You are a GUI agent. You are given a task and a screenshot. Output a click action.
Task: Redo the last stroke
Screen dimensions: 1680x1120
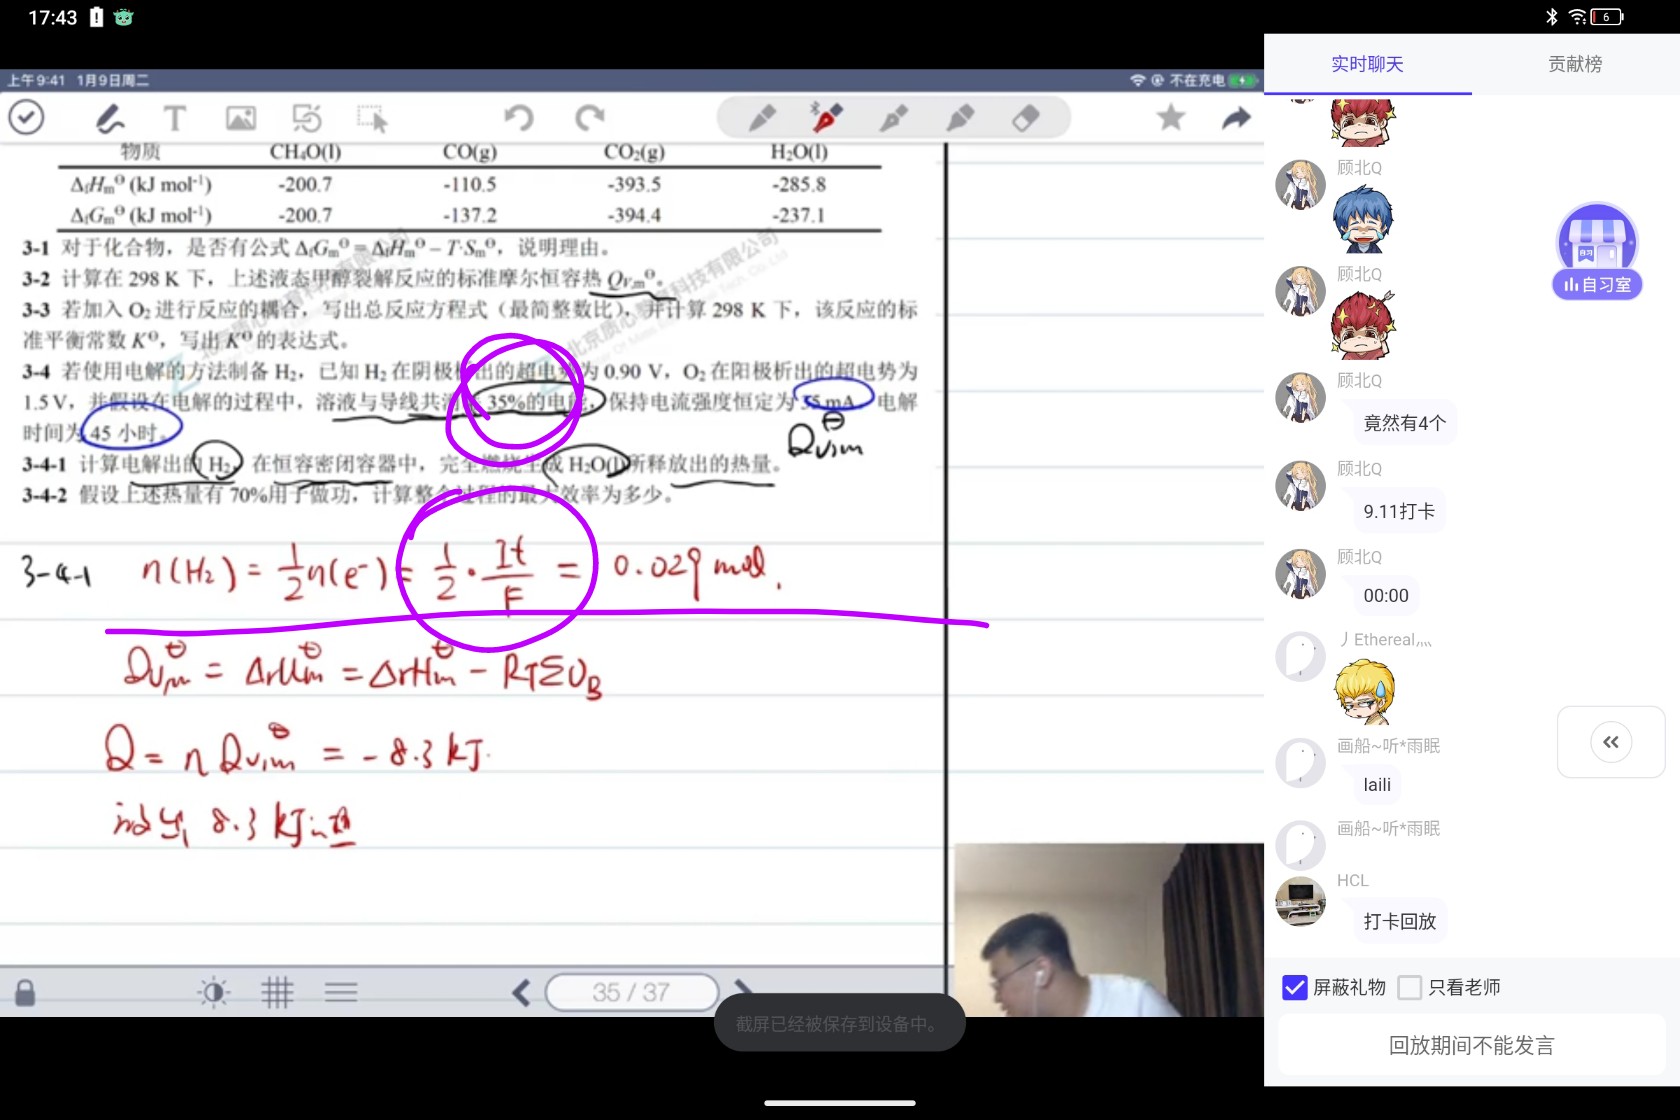click(x=590, y=118)
